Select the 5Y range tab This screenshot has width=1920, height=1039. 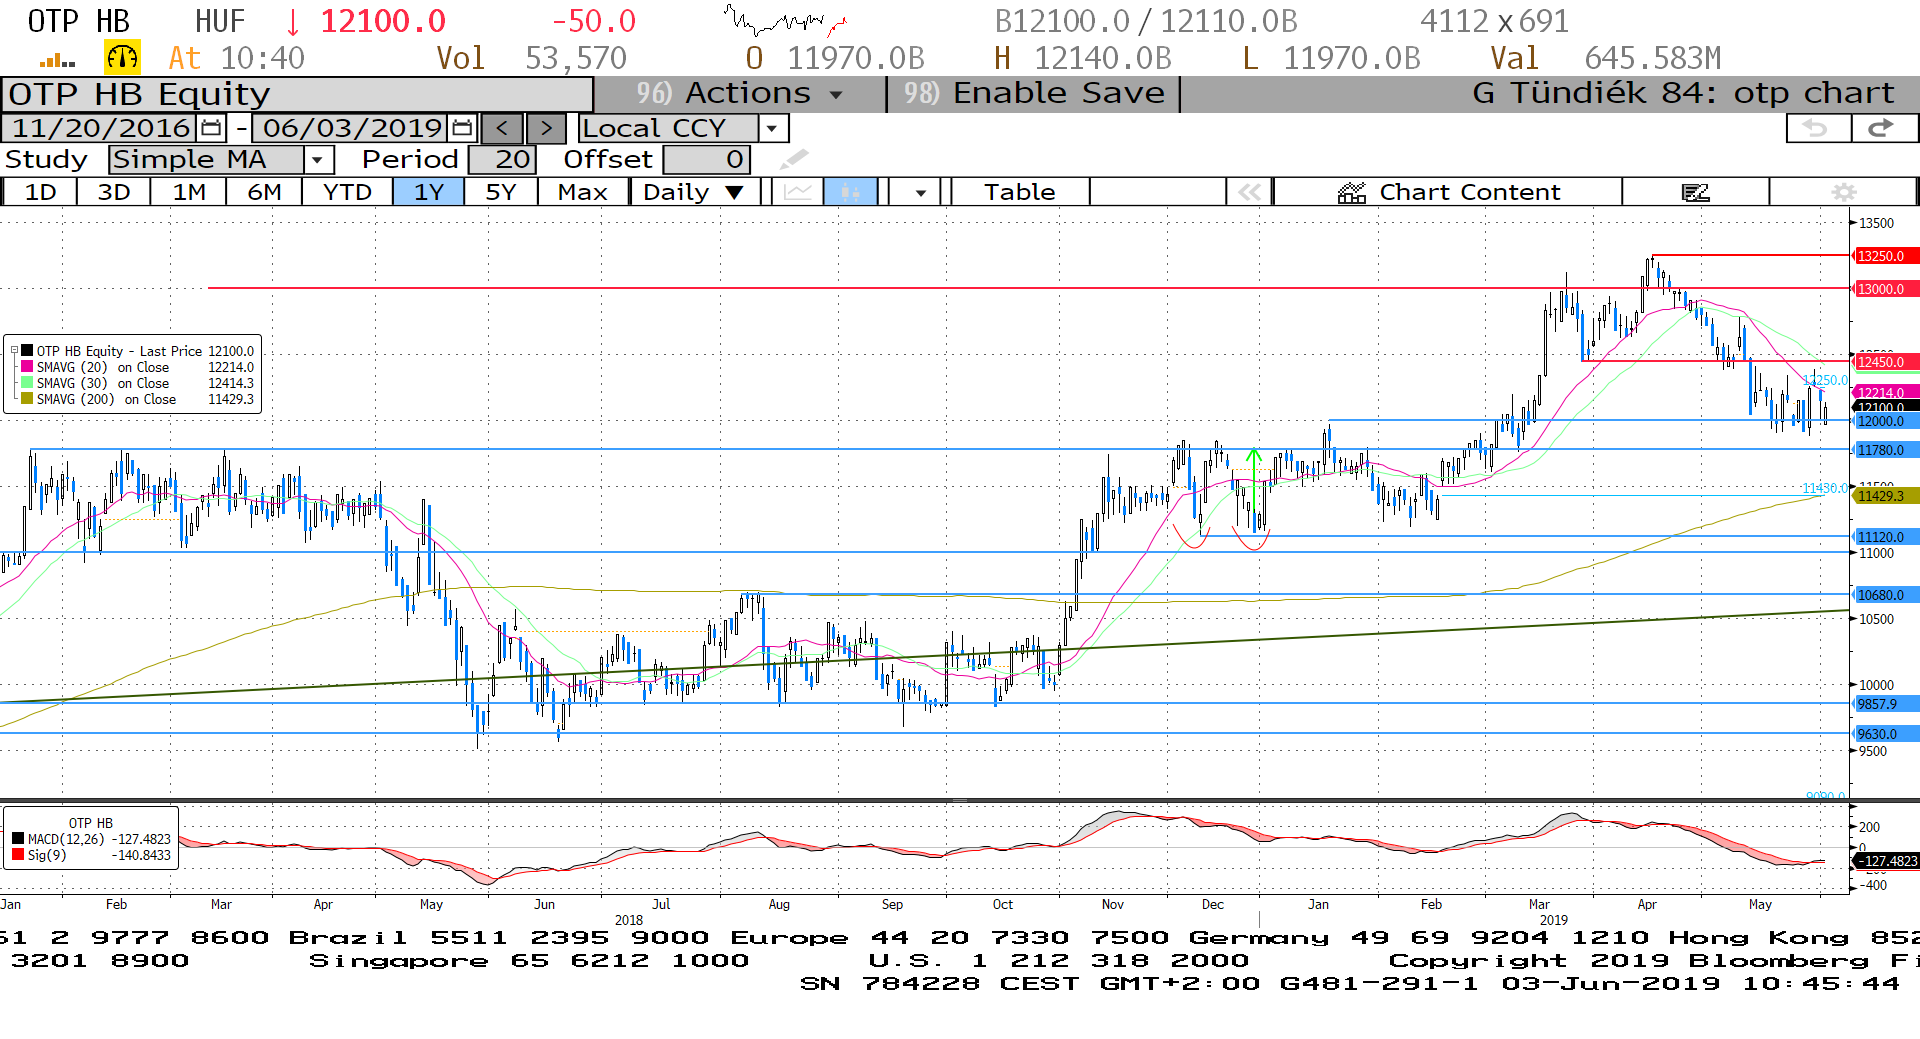click(x=501, y=192)
